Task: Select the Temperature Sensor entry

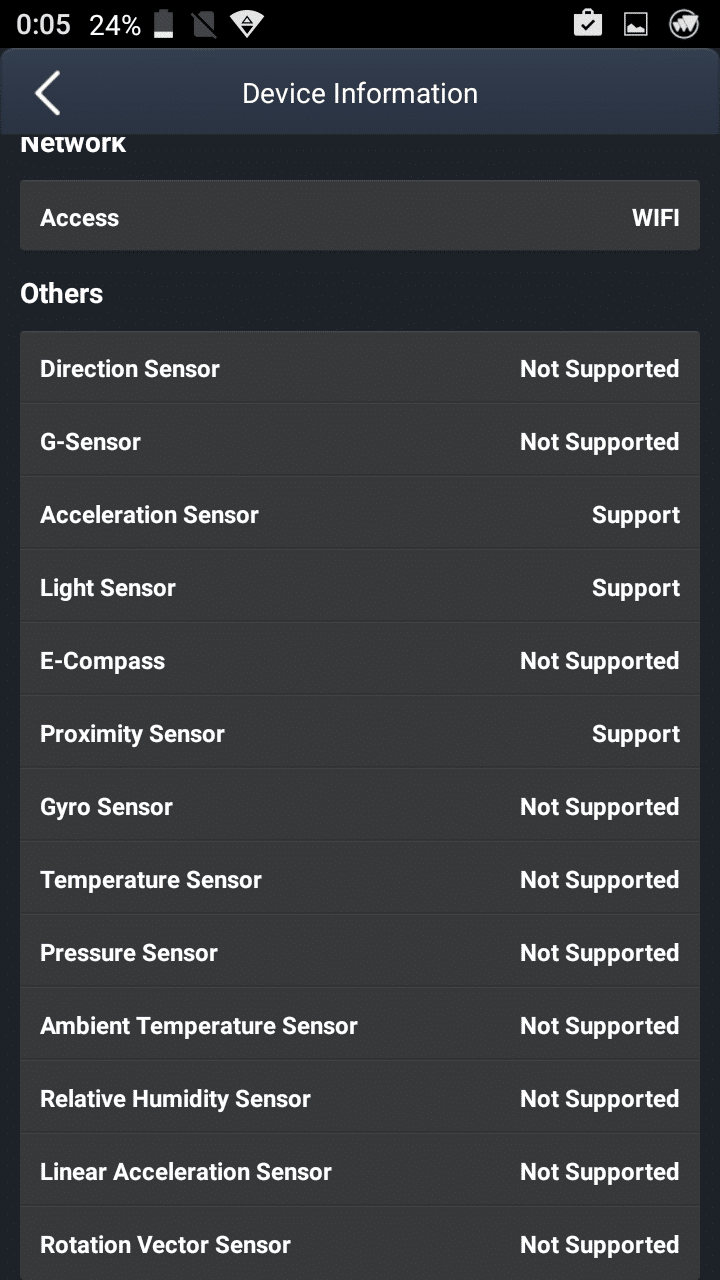Action: click(x=360, y=880)
